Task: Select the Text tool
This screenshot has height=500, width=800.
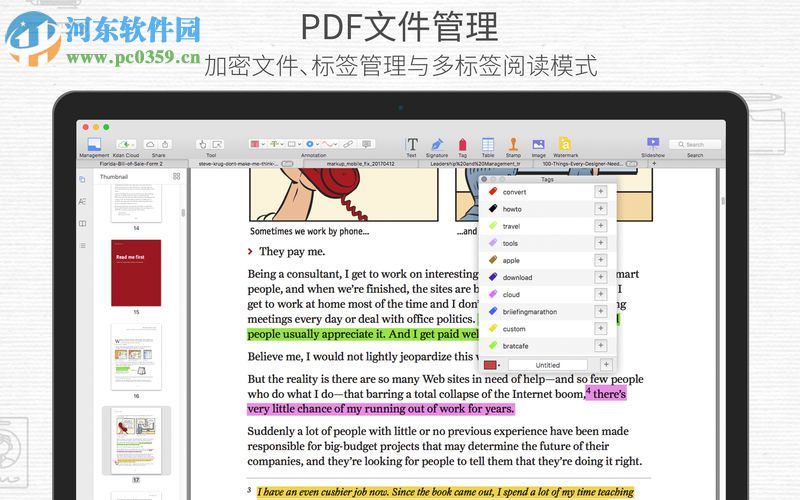Action: [412, 144]
